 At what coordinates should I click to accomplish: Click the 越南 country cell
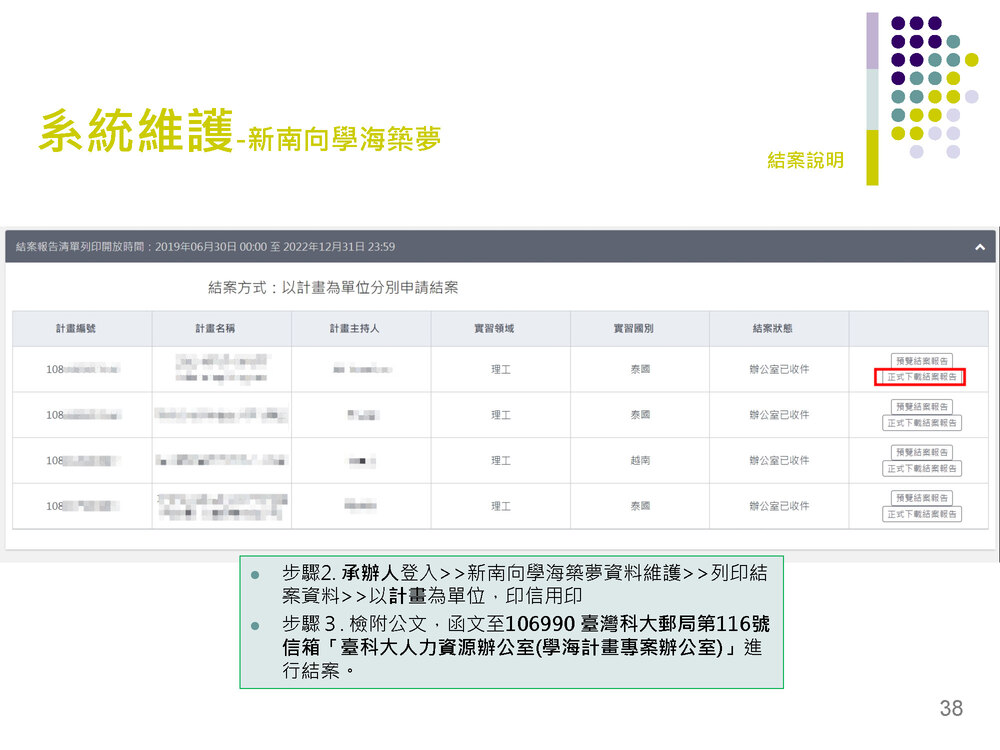(640, 461)
